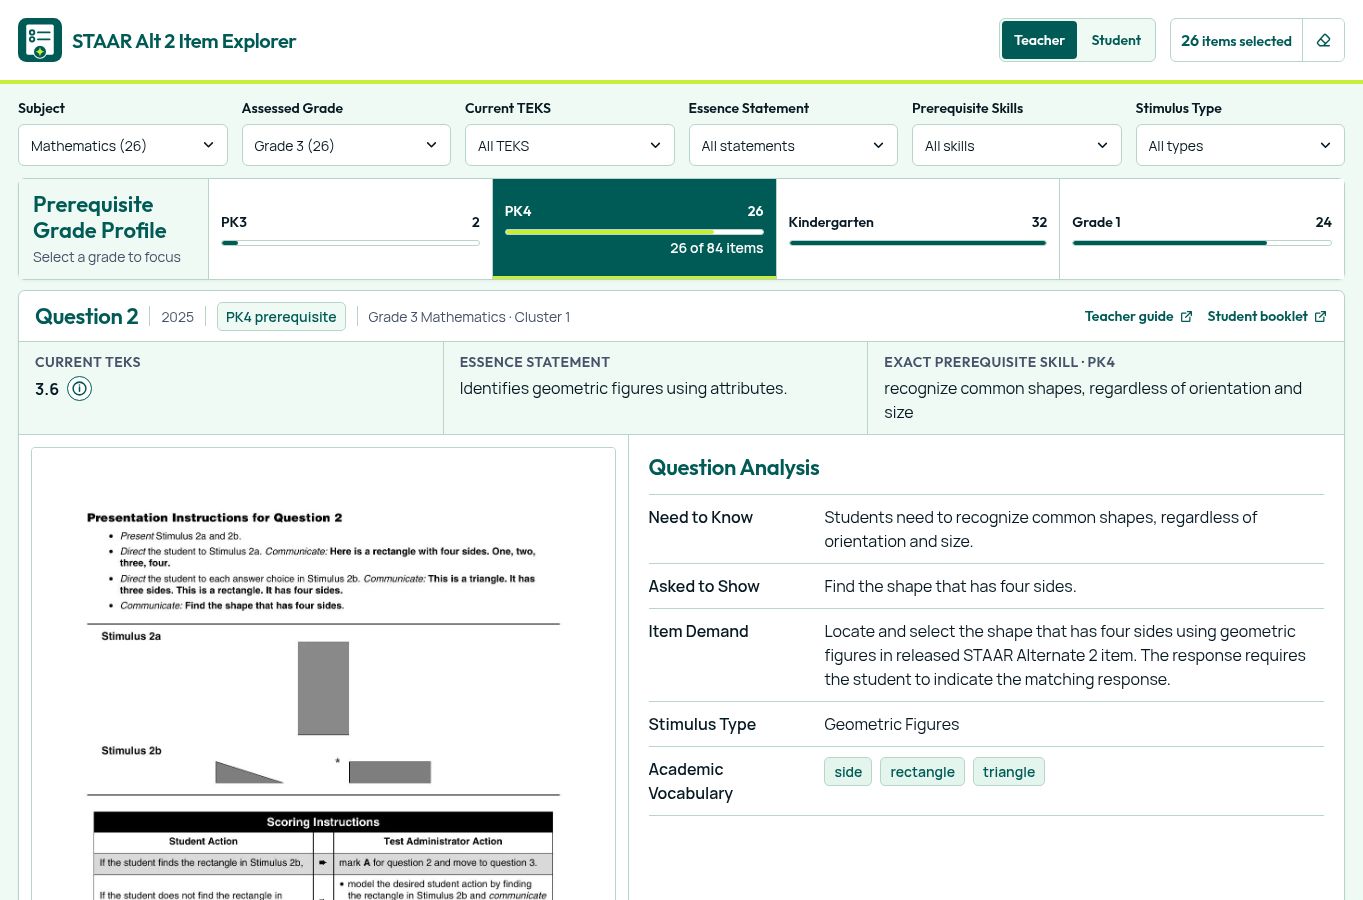Viewport: 1363px width, 900px height.
Task: Click the Question 2 document preview thumbnail
Action: pos(323,674)
